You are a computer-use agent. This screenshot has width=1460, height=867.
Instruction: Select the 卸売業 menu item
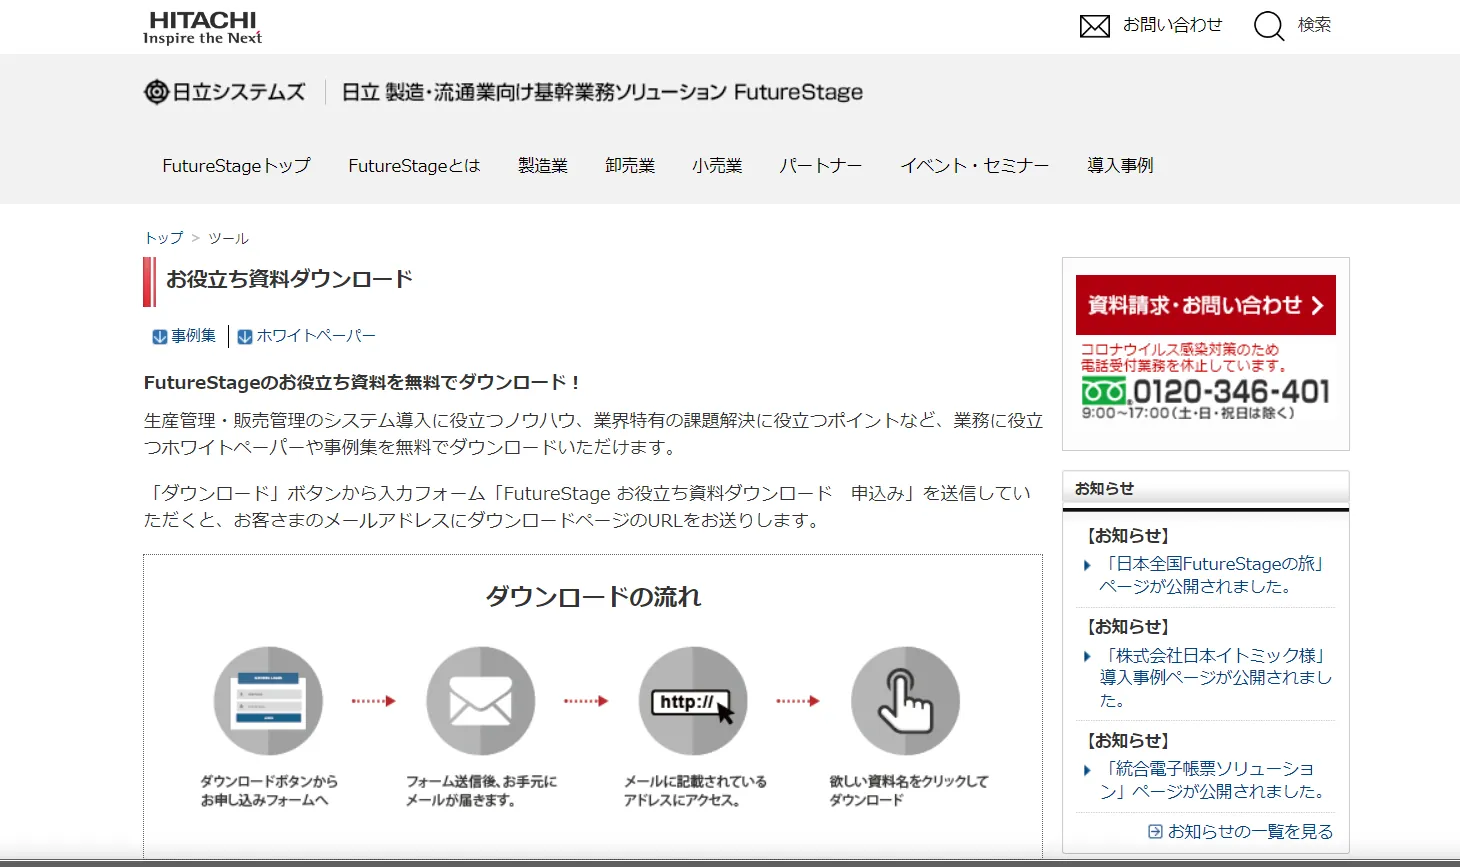pyautogui.click(x=630, y=166)
